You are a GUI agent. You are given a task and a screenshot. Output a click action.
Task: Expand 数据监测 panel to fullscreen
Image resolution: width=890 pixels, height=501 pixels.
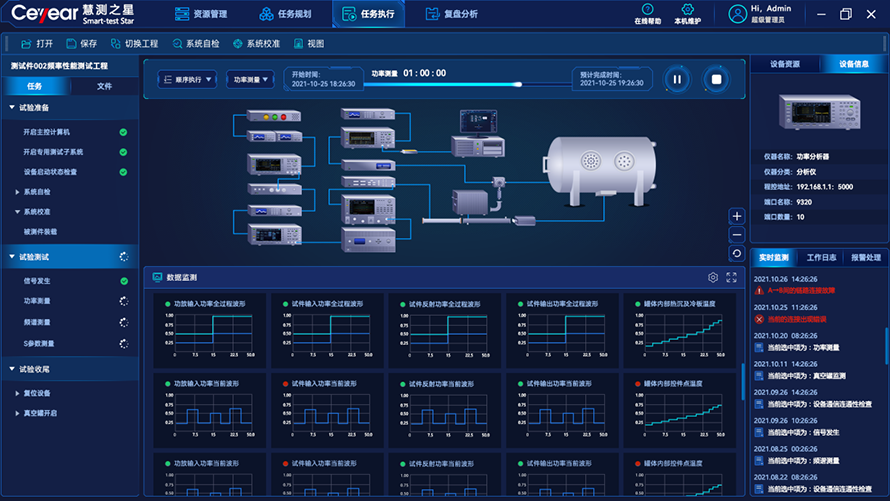tap(731, 278)
